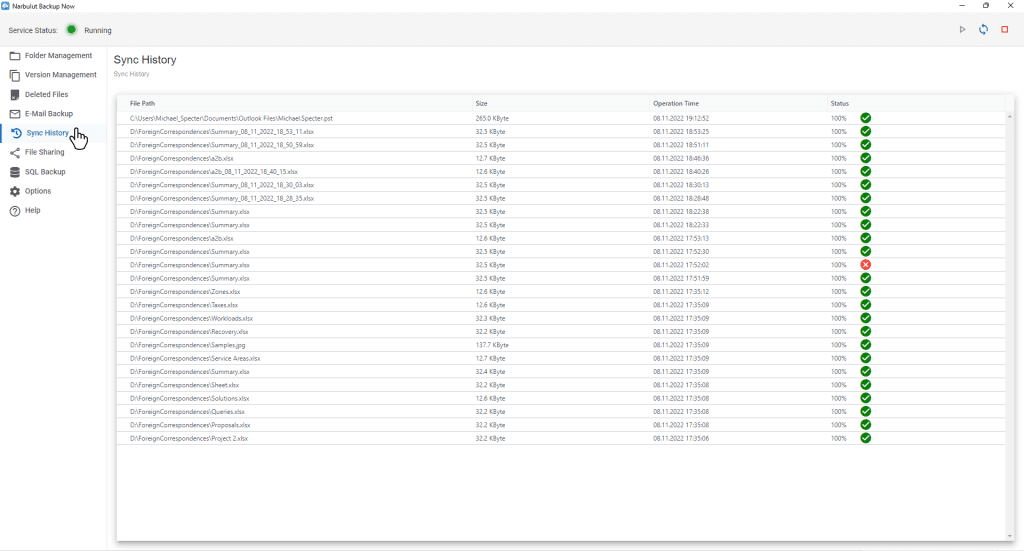Click green check for Michael.Specter.pst row
This screenshot has width=1024, height=551.
865,118
